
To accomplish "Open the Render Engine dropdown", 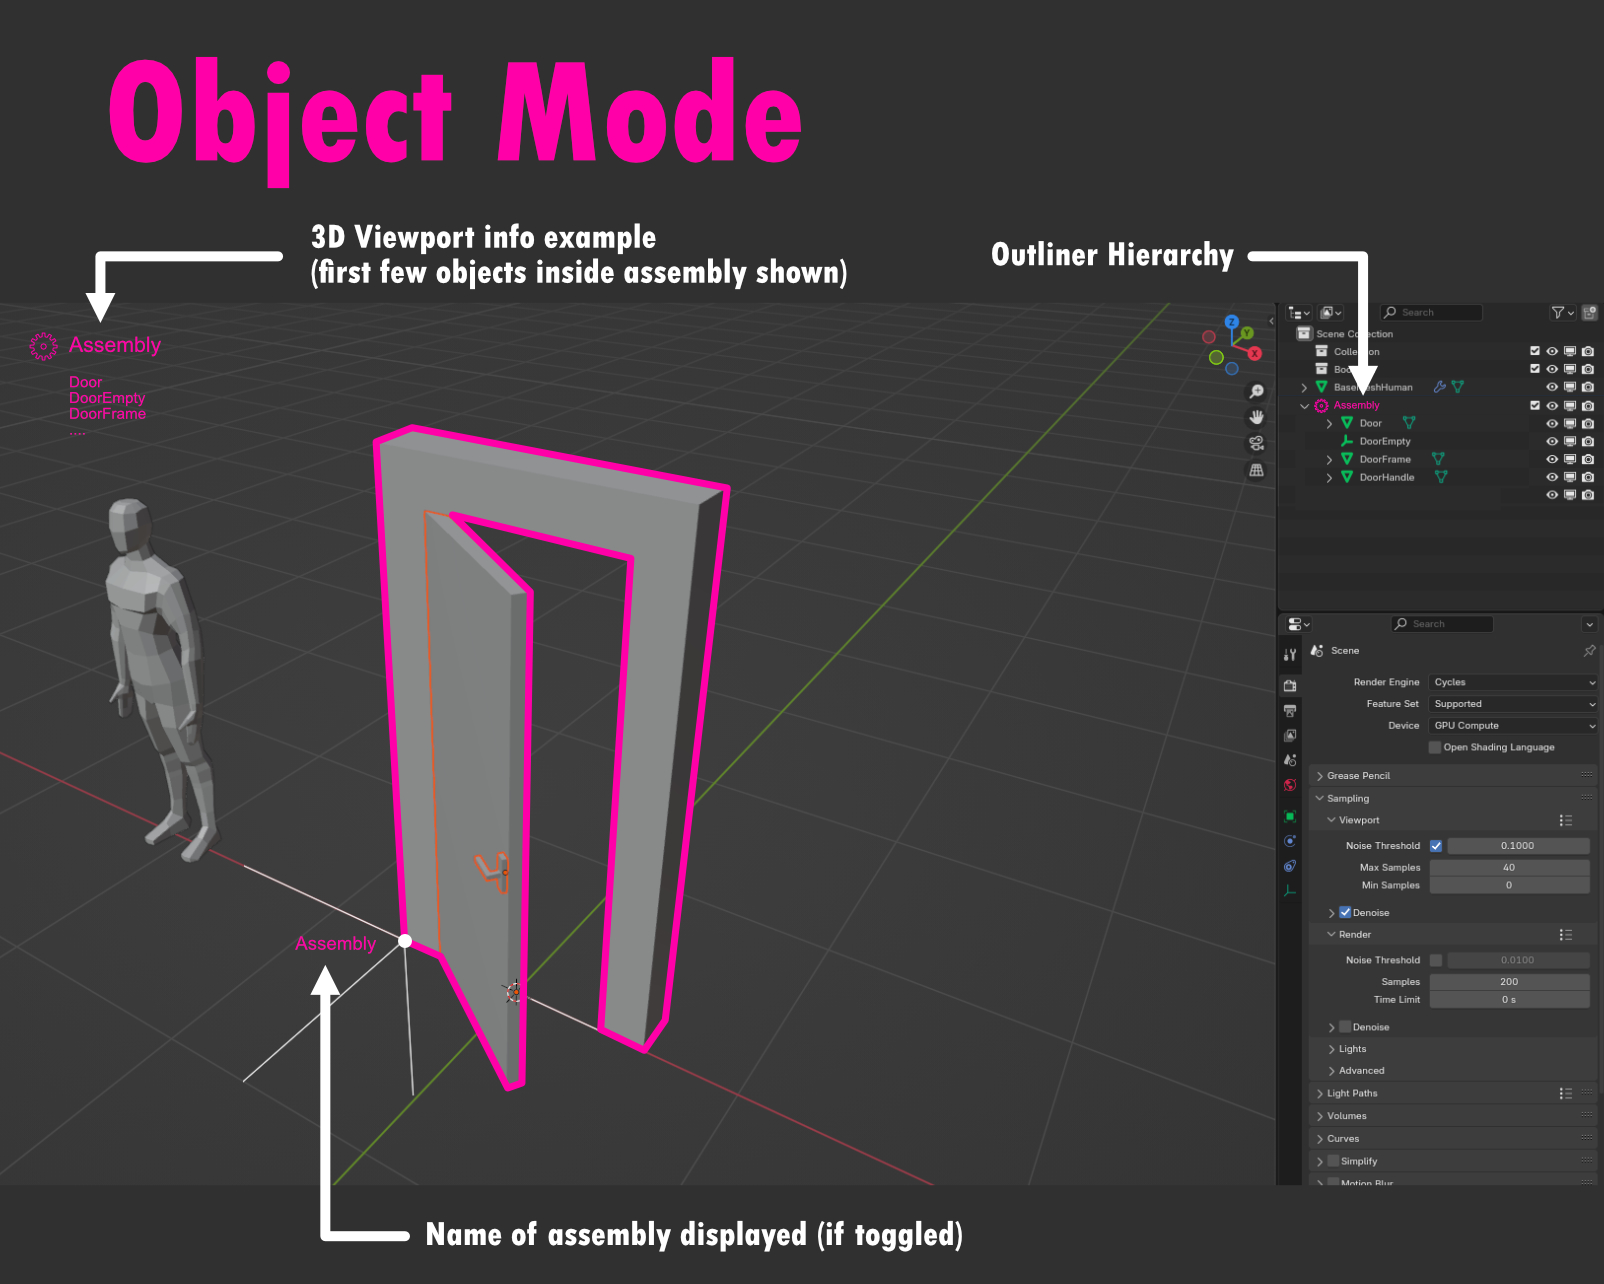I will click(x=1513, y=682).
